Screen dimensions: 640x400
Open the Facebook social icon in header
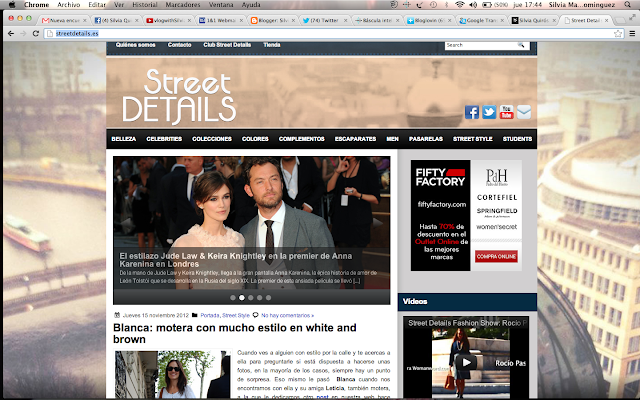pos(472,112)
